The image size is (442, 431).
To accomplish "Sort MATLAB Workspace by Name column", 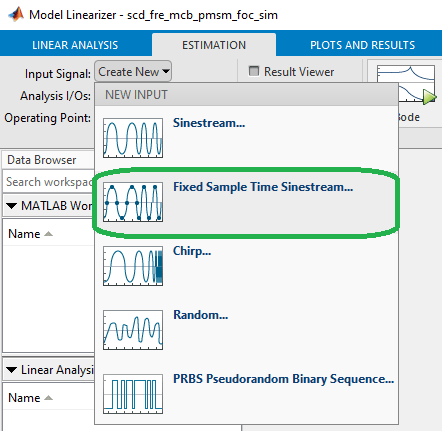I will coord(24,234).
